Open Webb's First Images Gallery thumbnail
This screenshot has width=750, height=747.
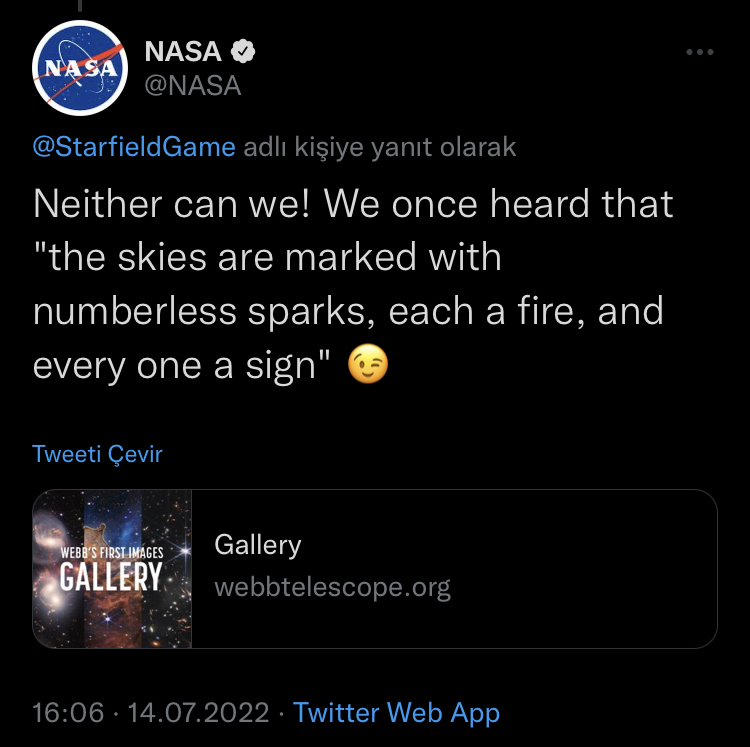[x=112, y=569]
